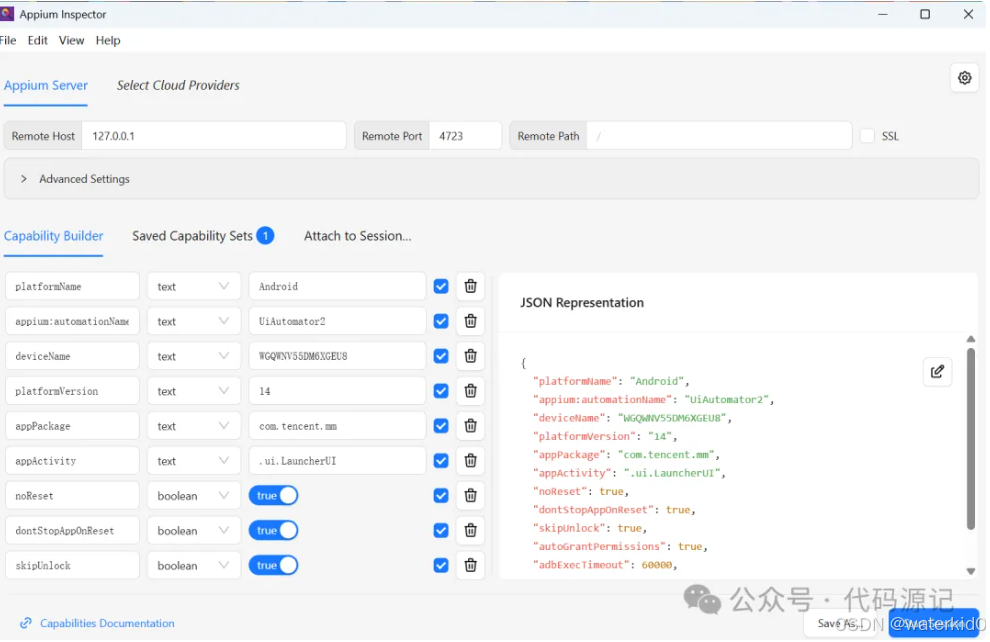Open the Help menu
The height and width of the screenshot is (642, 990).
(108, 40)
